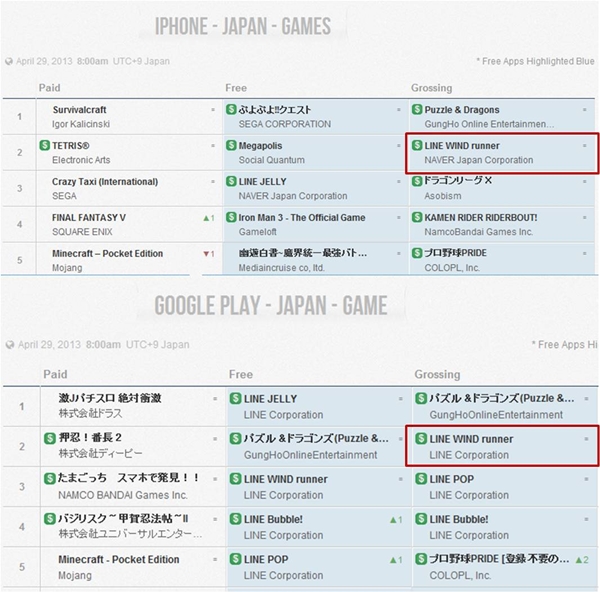The image size is (600, 592).
Task: Click the publisher name Electronic Arts
Action: [x=81, y=160]
